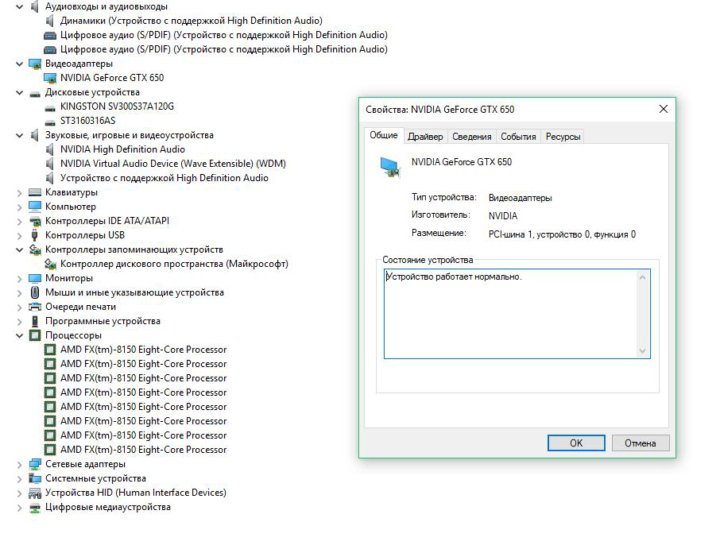The height and width of the screenshot is (553, 720).
Task: Click the Контроллер дискового пространства icon
Action: (x=50, y=264)
